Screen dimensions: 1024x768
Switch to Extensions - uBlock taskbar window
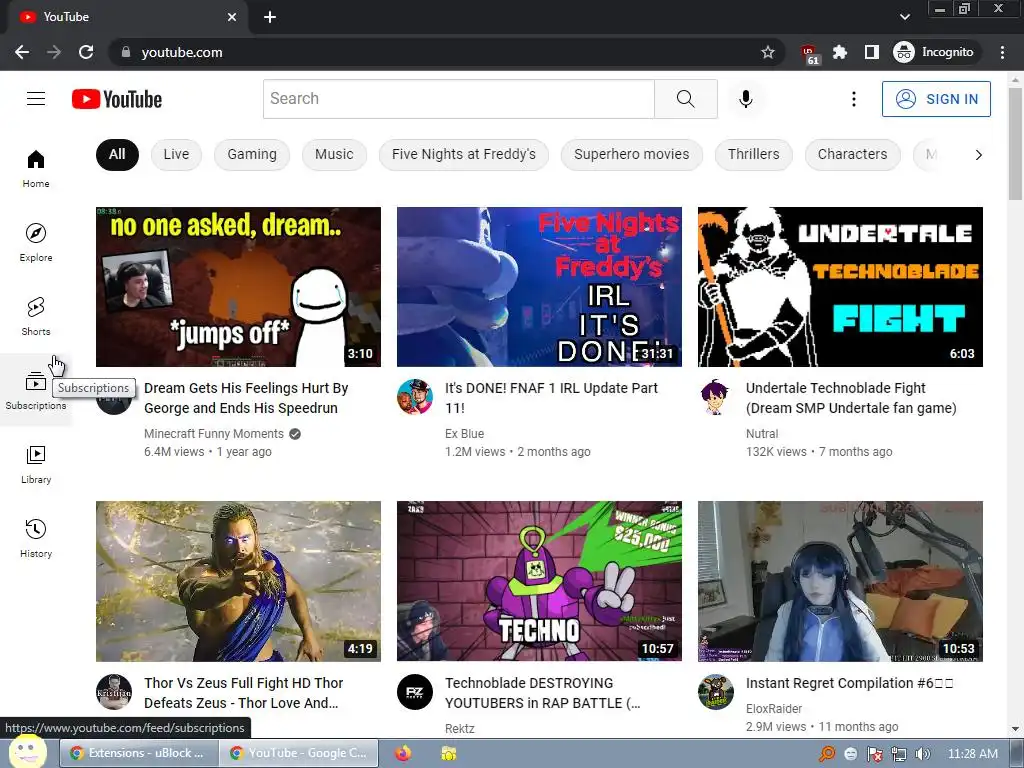click(x=138, y=754)
